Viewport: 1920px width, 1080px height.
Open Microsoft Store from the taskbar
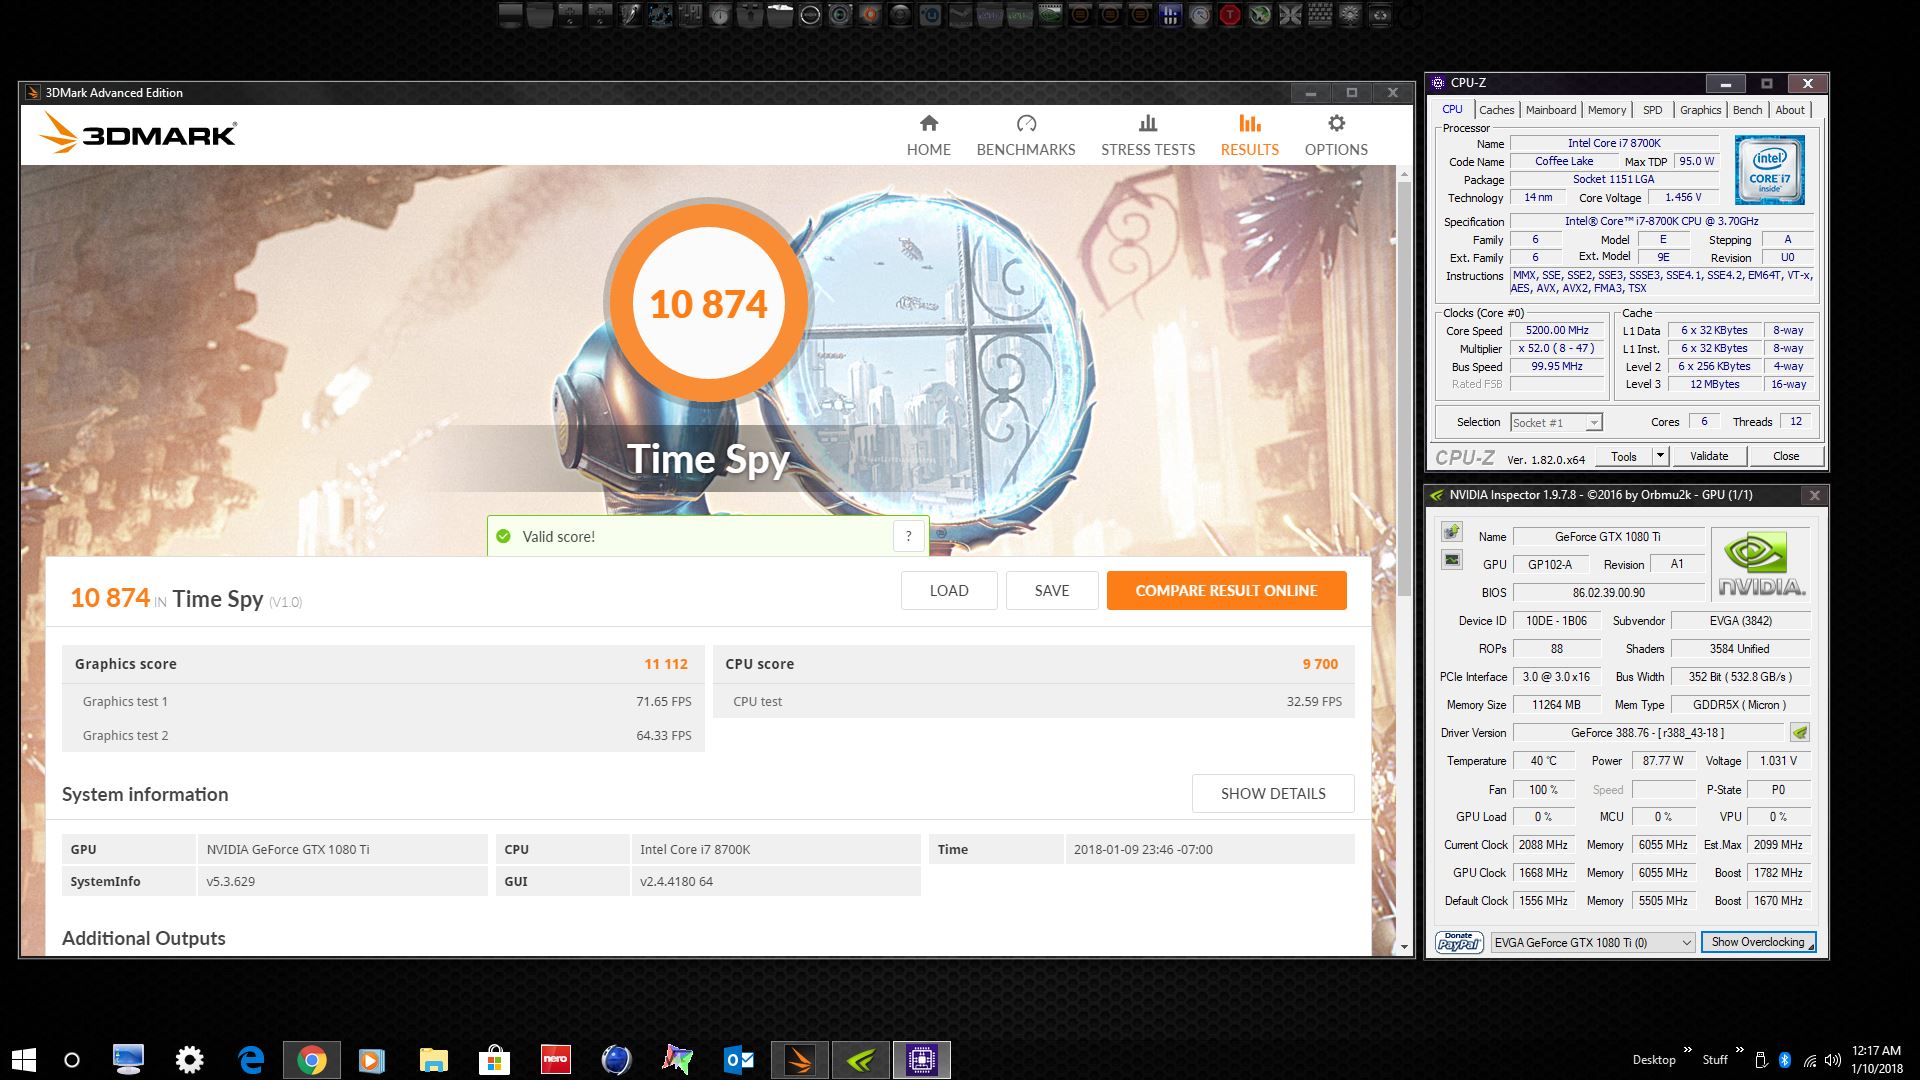pos(494,1060)
